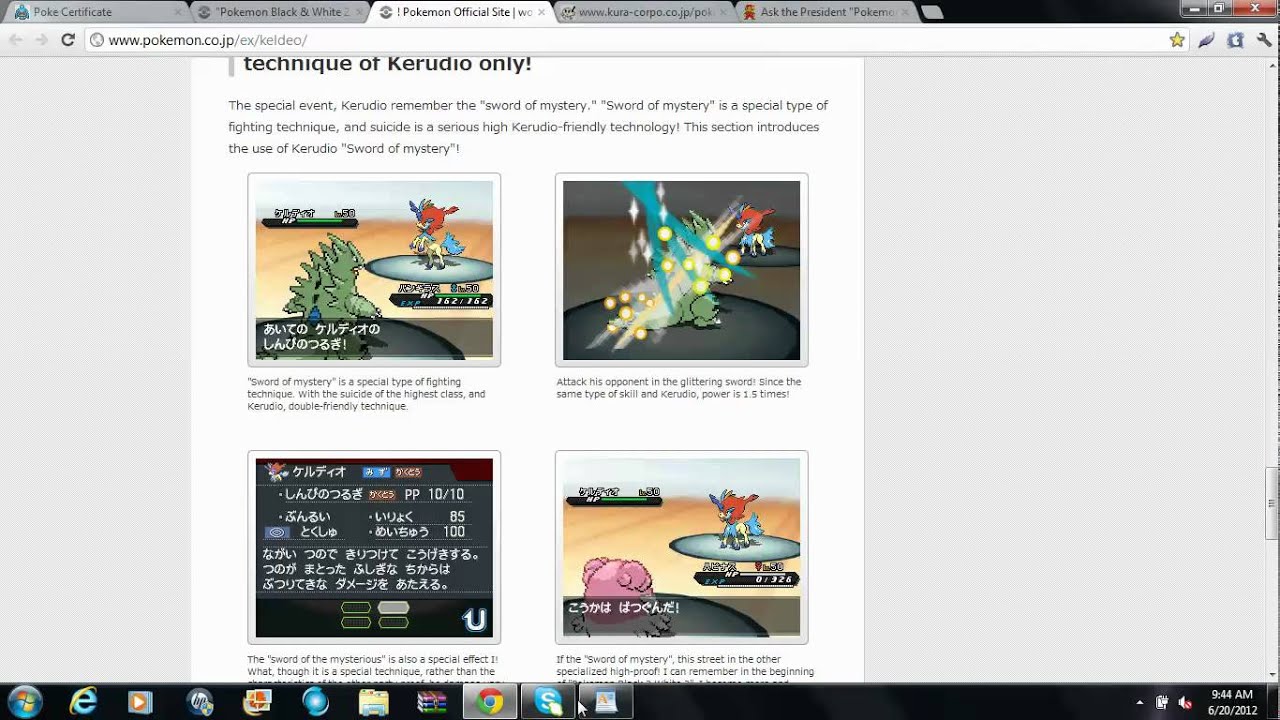Click caption starting 'Attack his opponent in the glittering sword'

(x=679, y=388)
